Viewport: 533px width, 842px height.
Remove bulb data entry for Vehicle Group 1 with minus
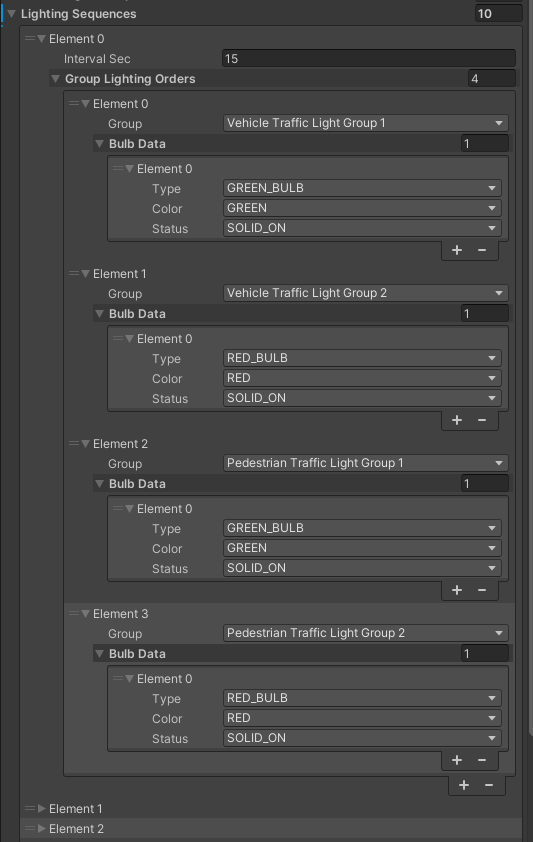[x=482, y=250]
